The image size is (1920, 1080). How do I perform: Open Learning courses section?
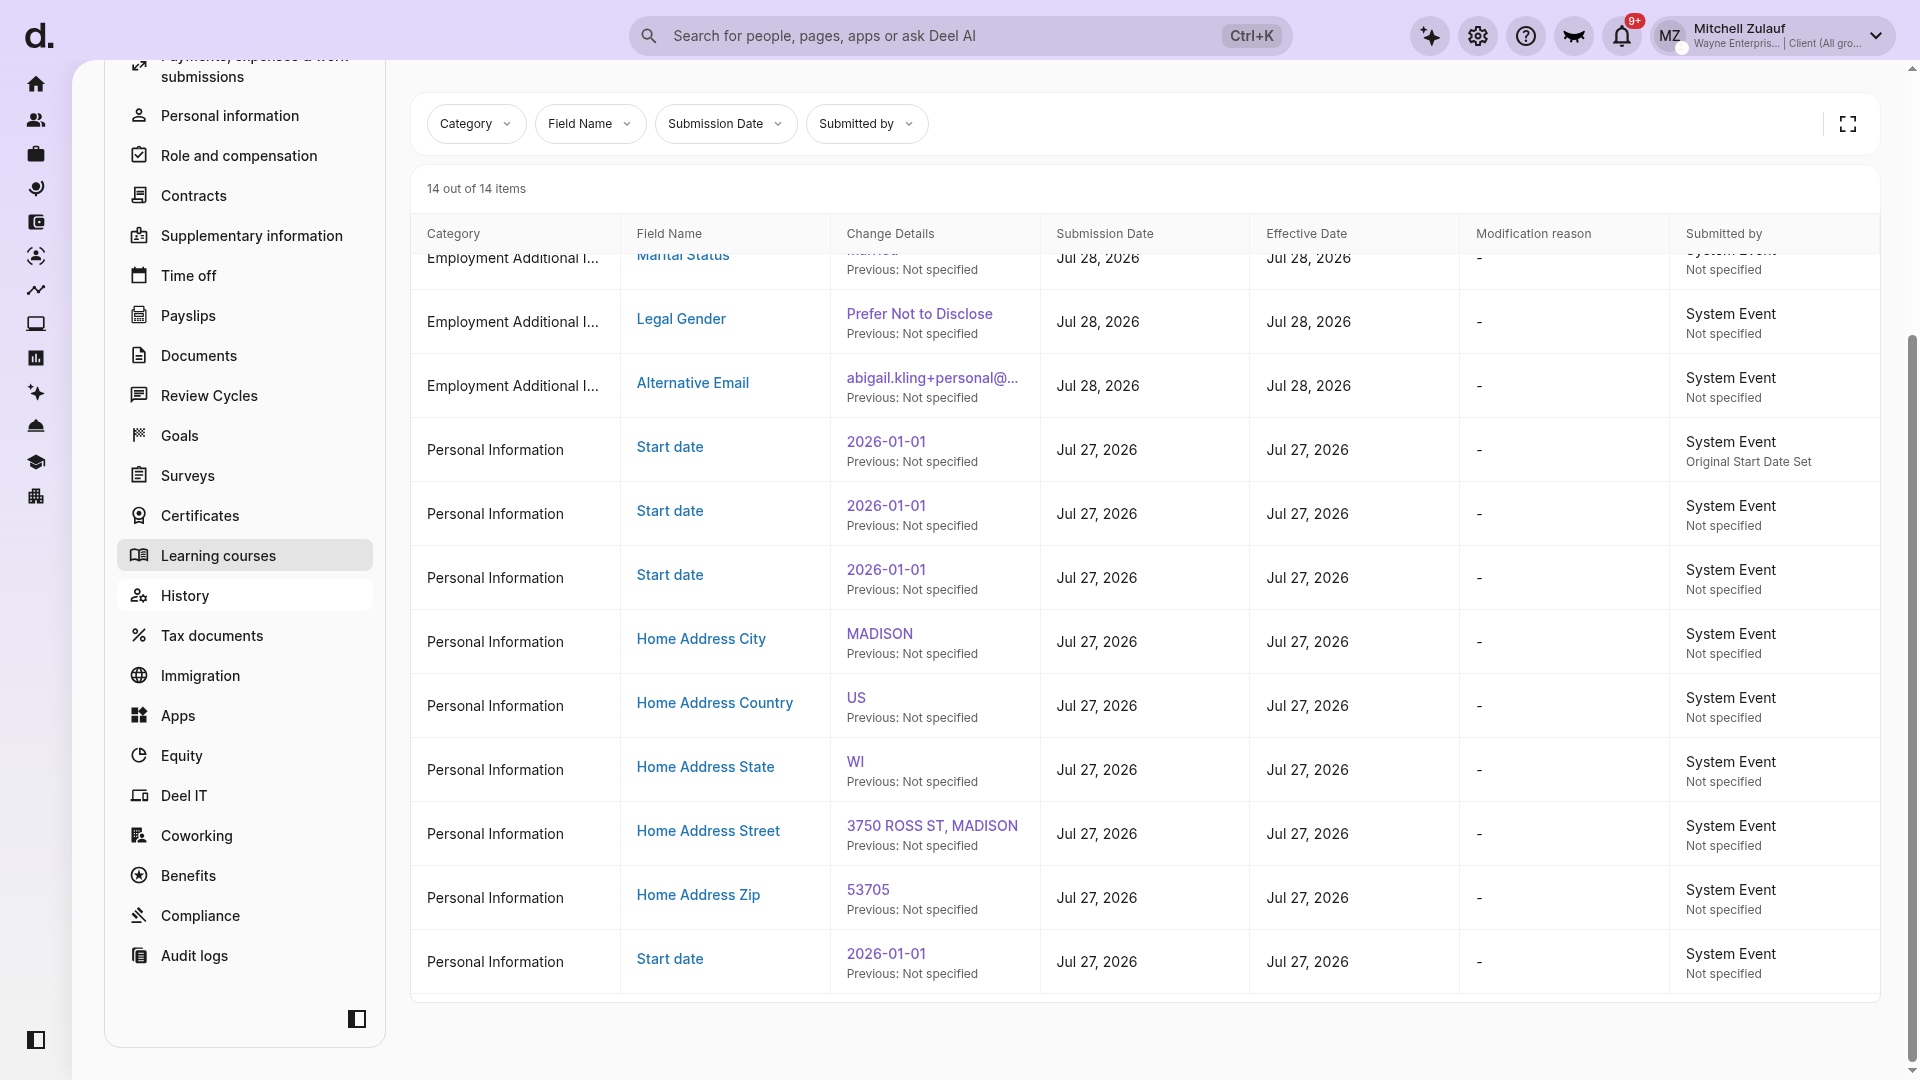pos(245,556)
